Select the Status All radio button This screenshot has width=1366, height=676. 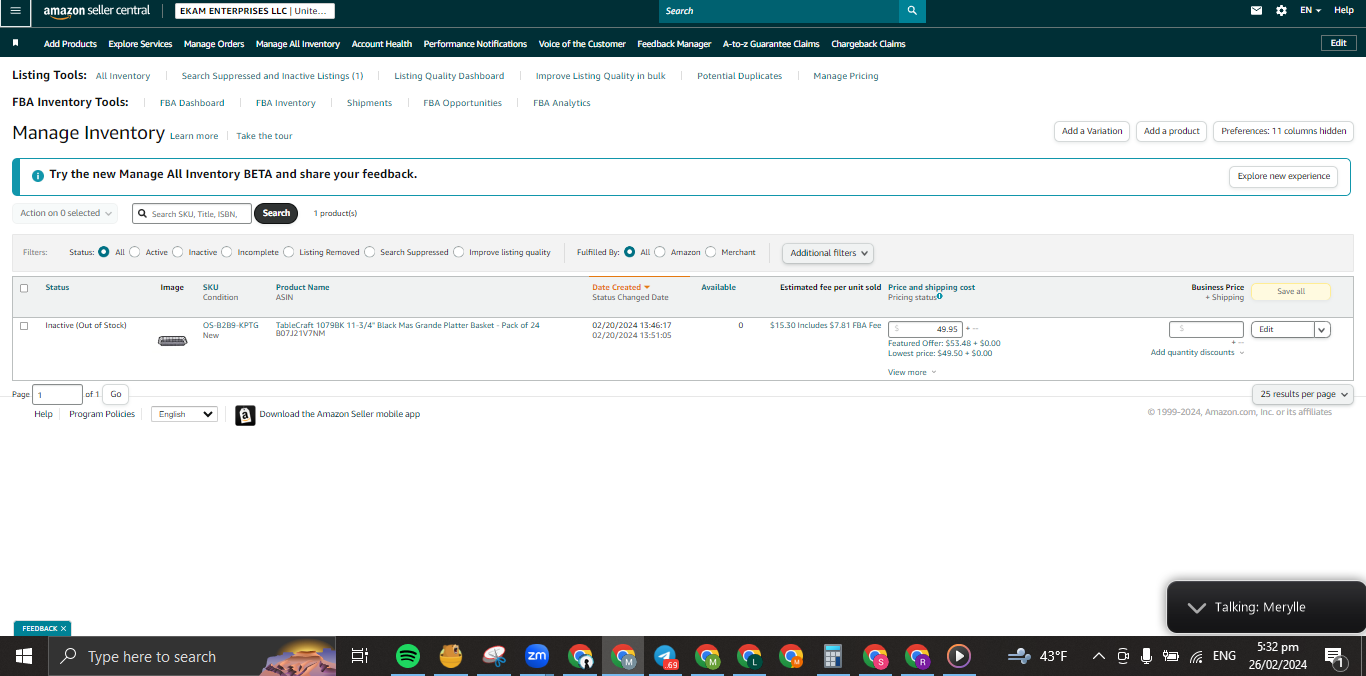103,252
